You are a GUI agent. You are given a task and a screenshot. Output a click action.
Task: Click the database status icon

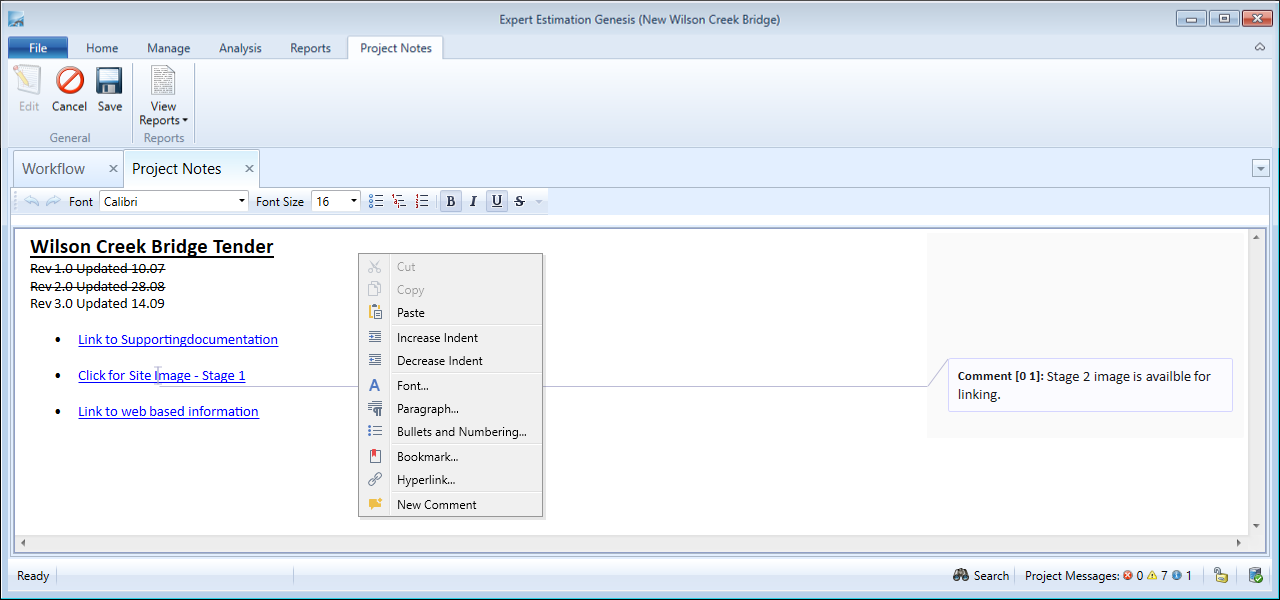(1255, 576)
